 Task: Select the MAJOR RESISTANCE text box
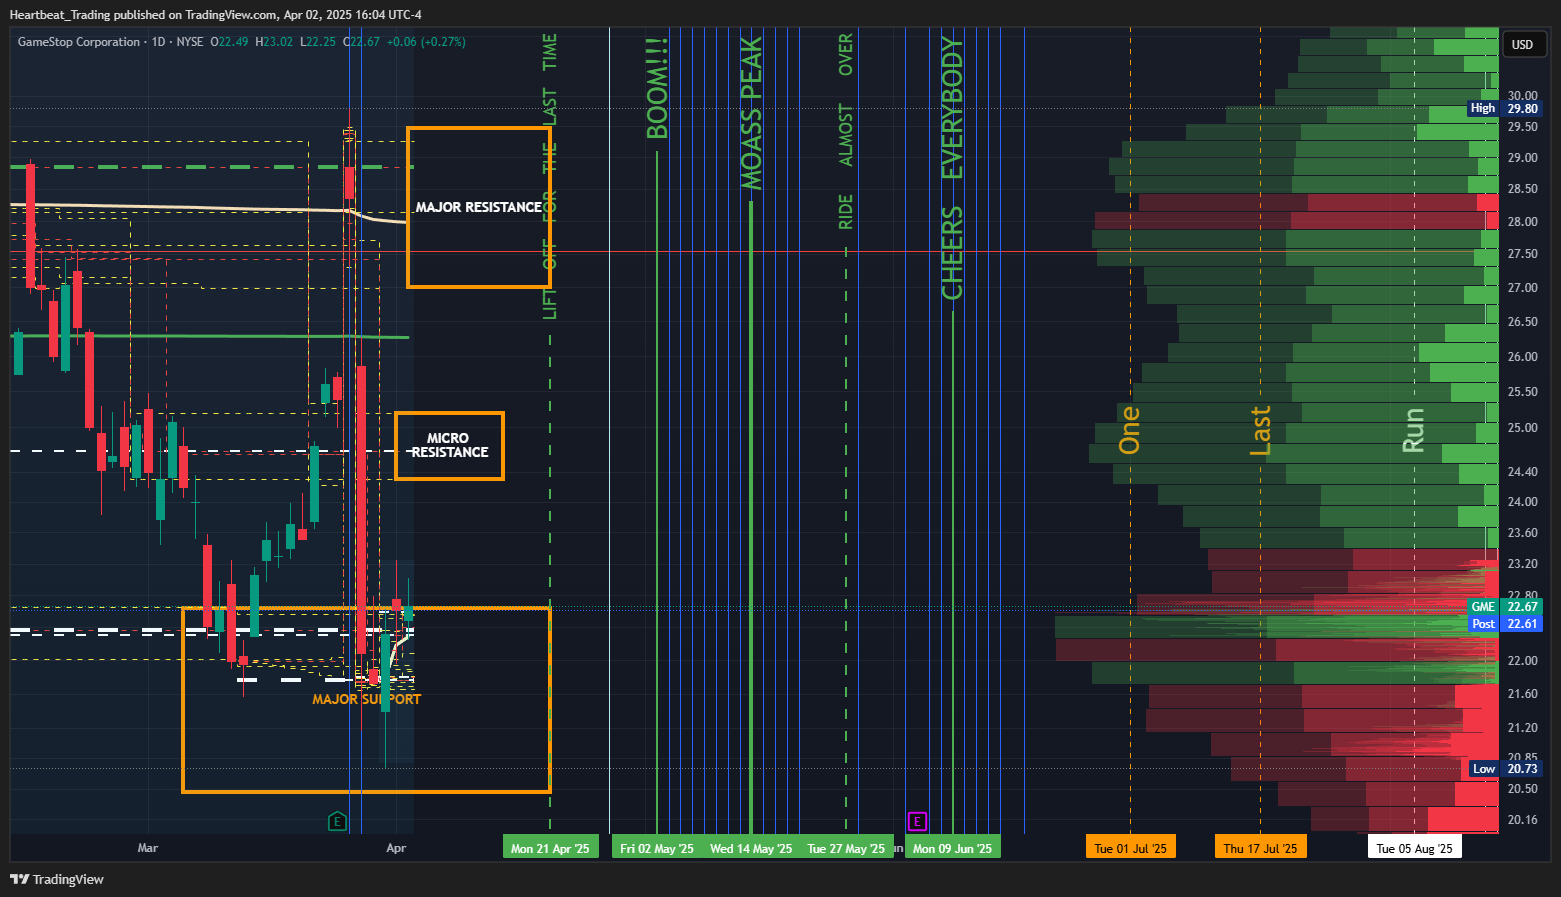pyautogui.click(x=478, y=207)
